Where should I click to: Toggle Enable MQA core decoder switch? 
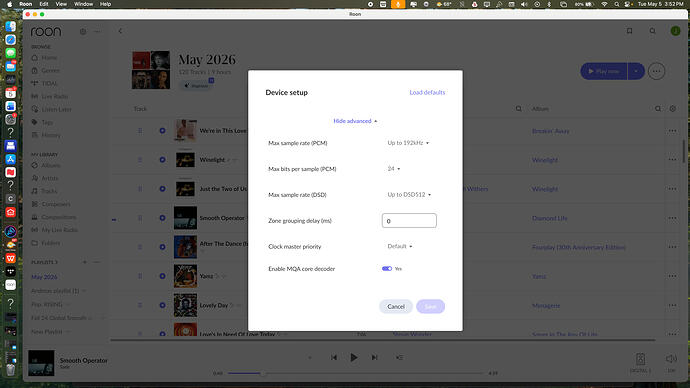tap(387, 269)
